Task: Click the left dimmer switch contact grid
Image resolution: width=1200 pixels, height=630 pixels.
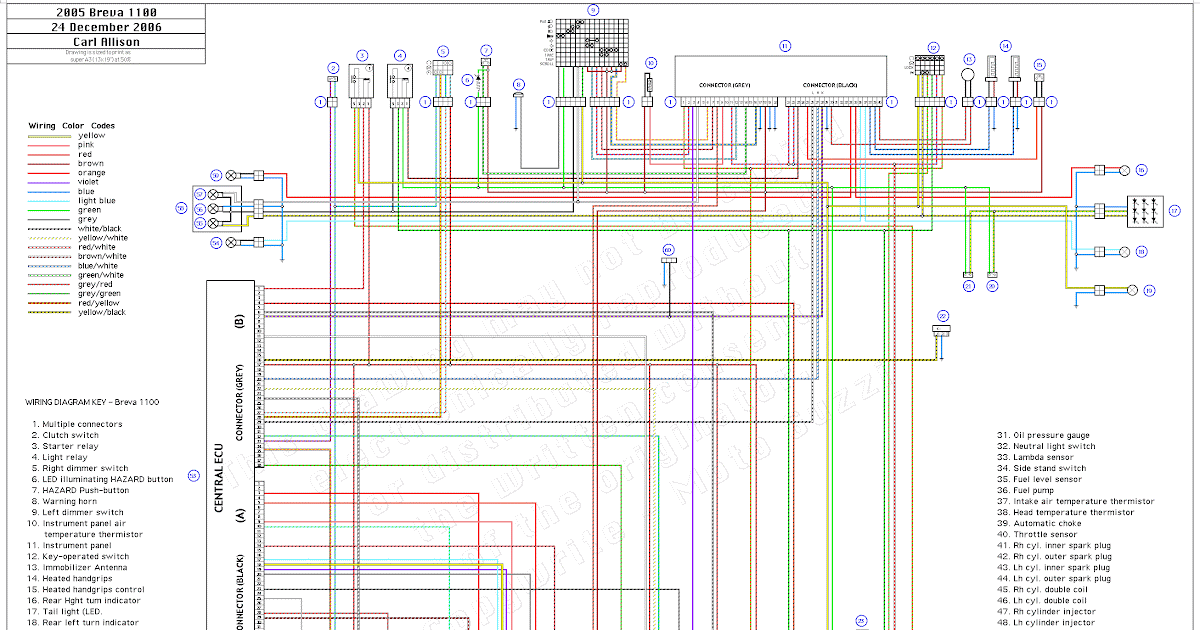Action: pos(593,44)
